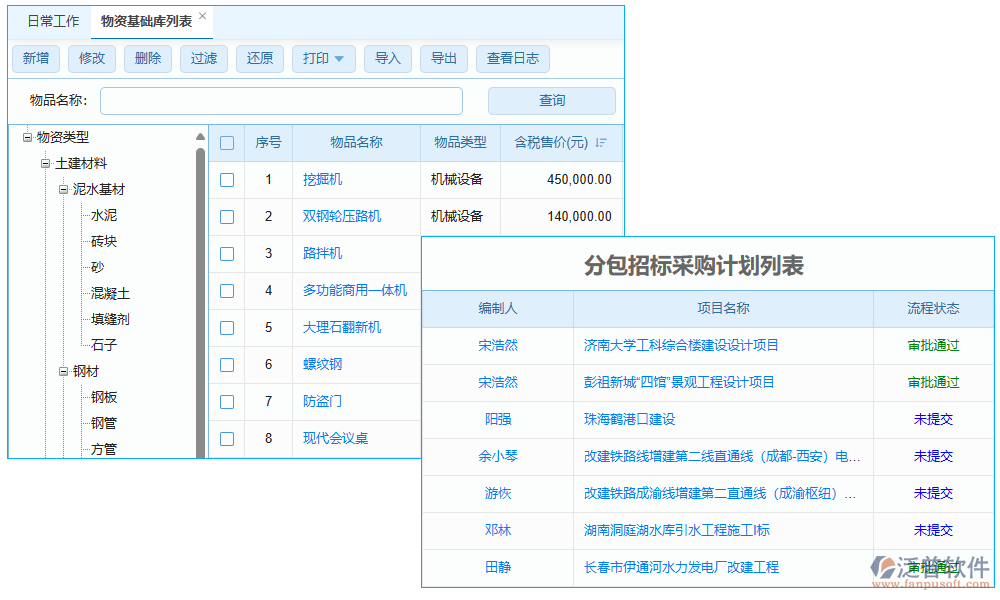Viewport: 1000px width, 600px height.
Task: Collapse the 泥水基材 tree branch
Action: click(61, 189)
